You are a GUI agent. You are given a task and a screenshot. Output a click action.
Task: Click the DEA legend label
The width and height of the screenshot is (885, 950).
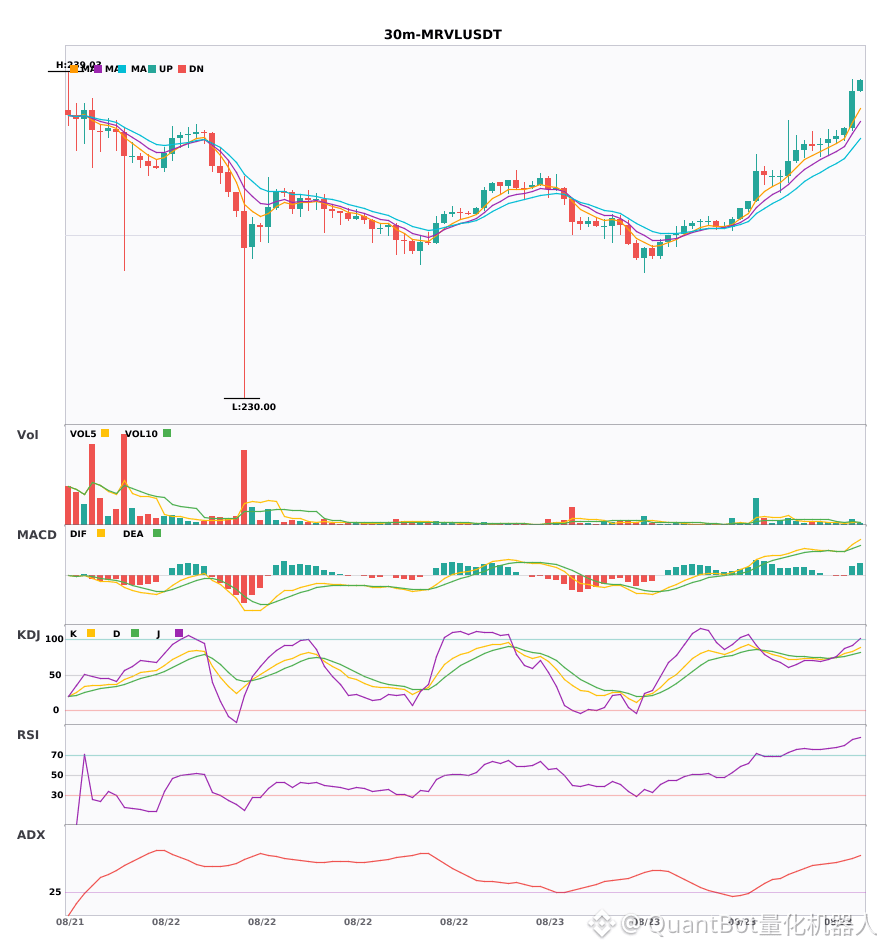tap(133, 534)
